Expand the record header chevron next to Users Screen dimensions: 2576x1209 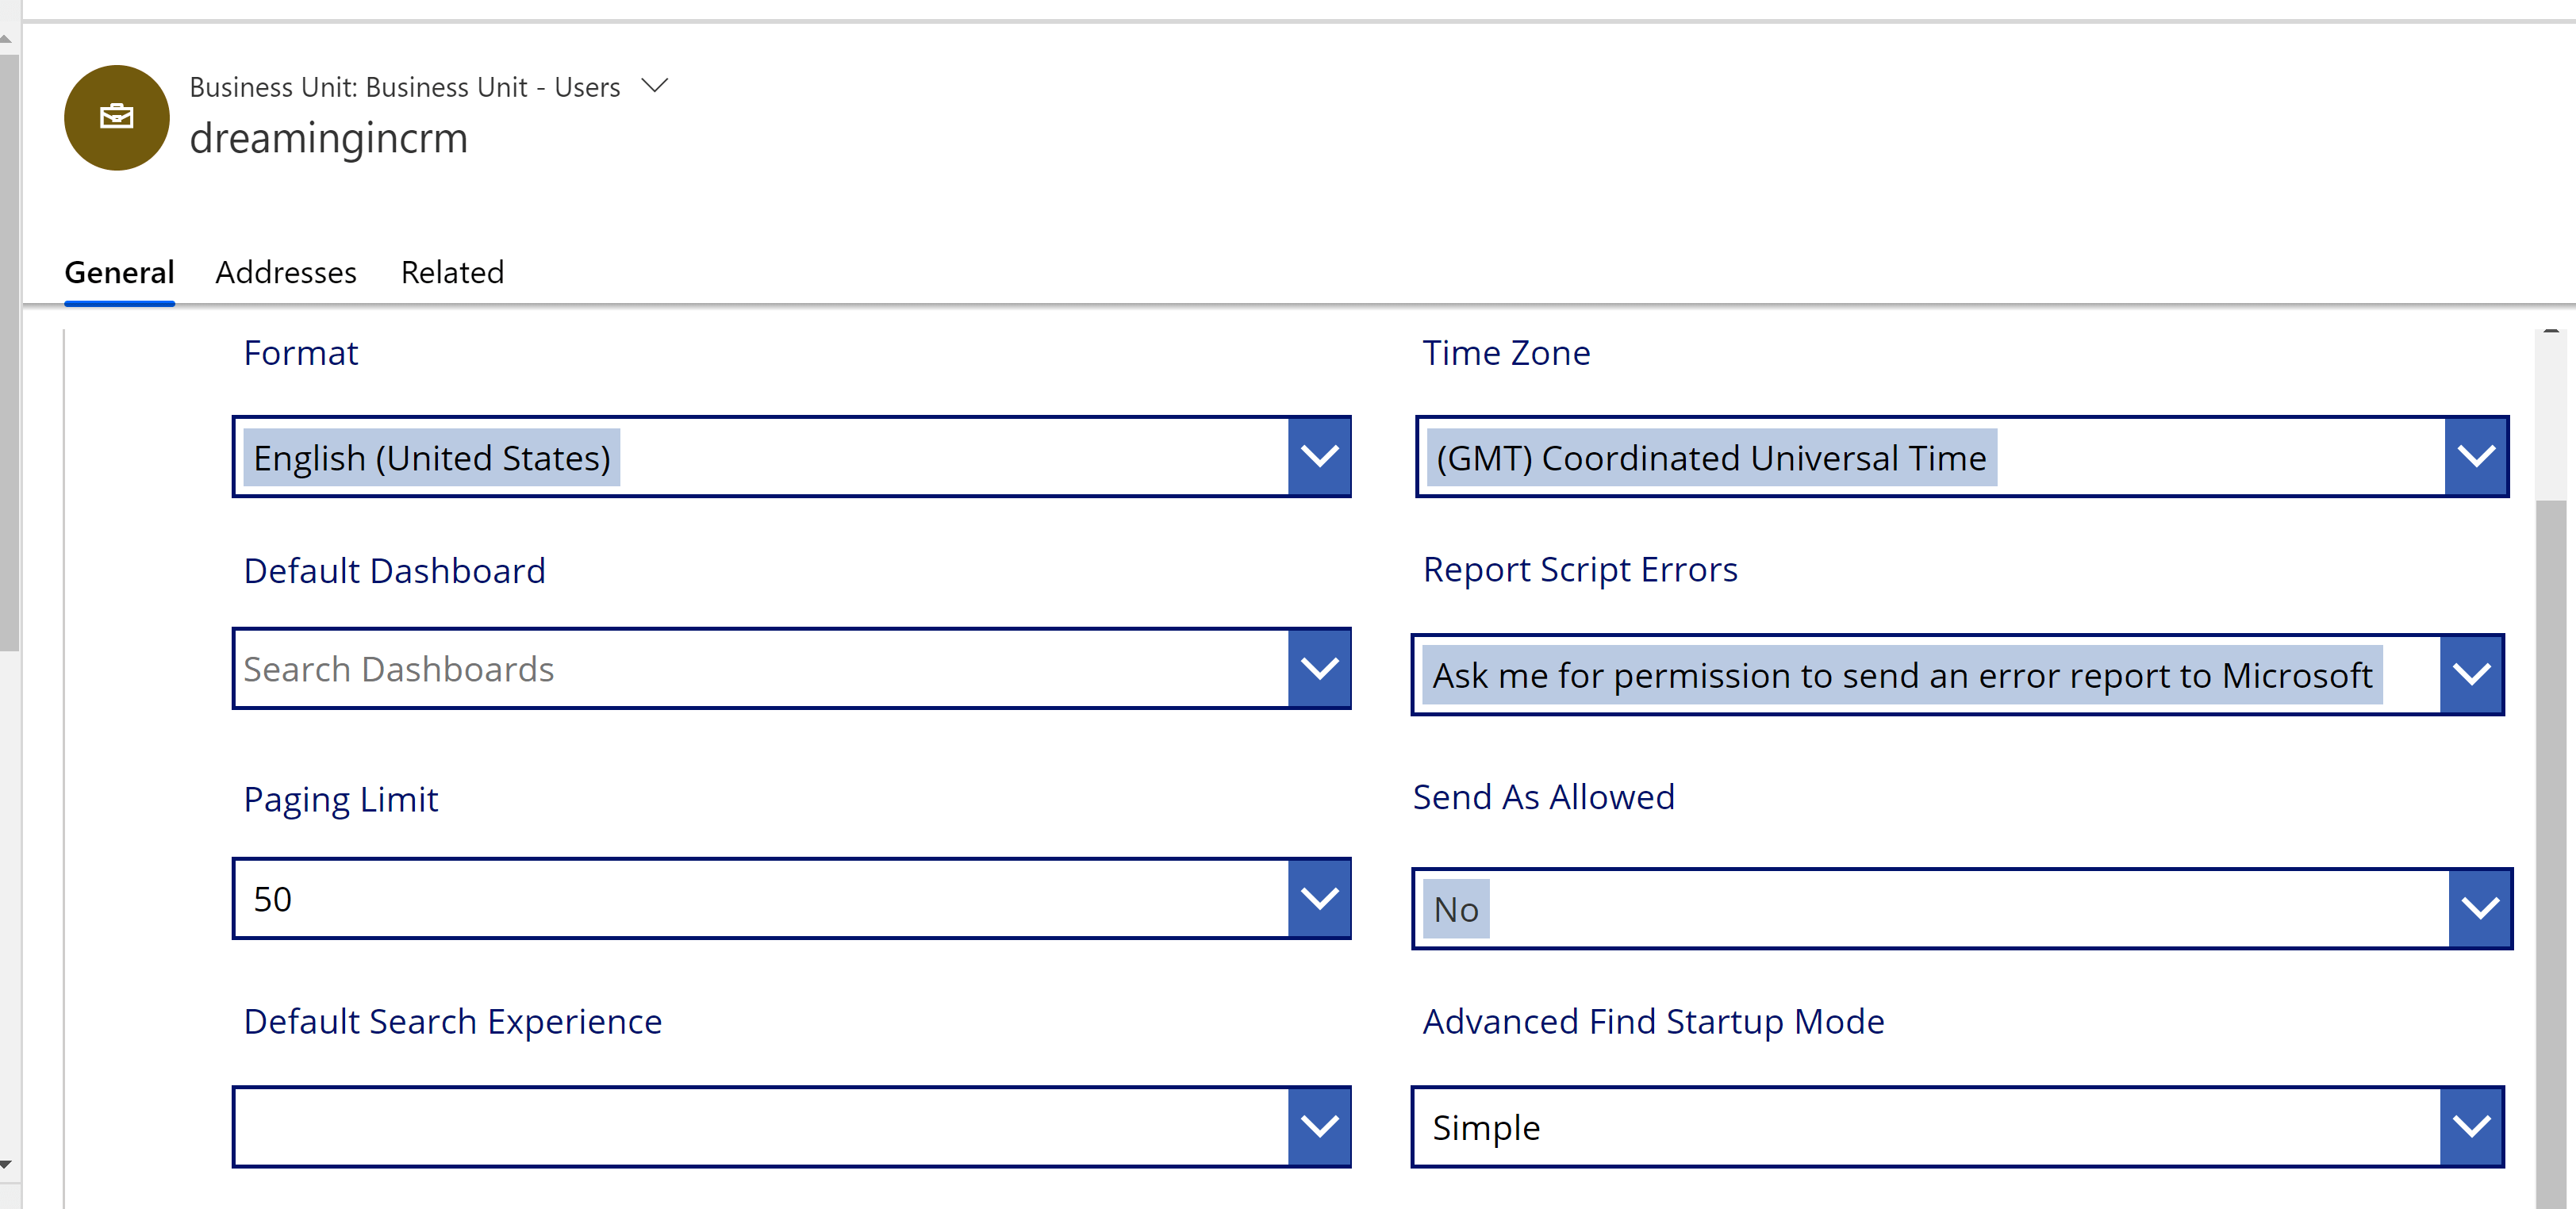click(654, 86)
